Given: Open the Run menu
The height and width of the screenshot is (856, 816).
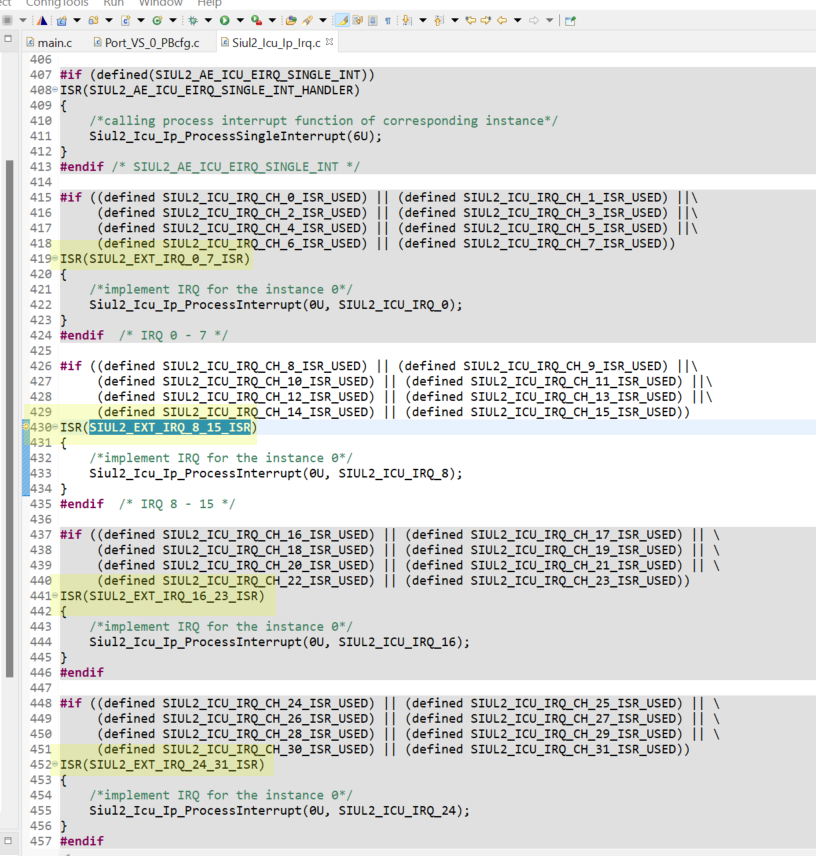Looking at the screenshot, I should (x=114, y=3).
